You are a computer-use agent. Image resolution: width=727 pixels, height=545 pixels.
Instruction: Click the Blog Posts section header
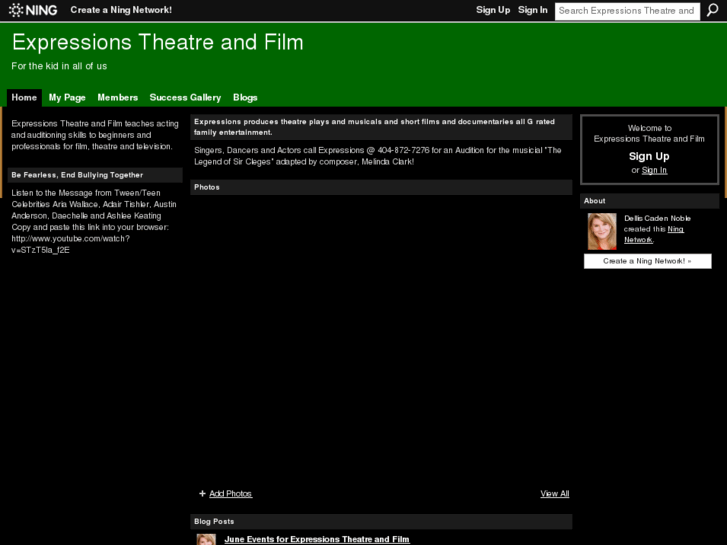coord(381,521)
